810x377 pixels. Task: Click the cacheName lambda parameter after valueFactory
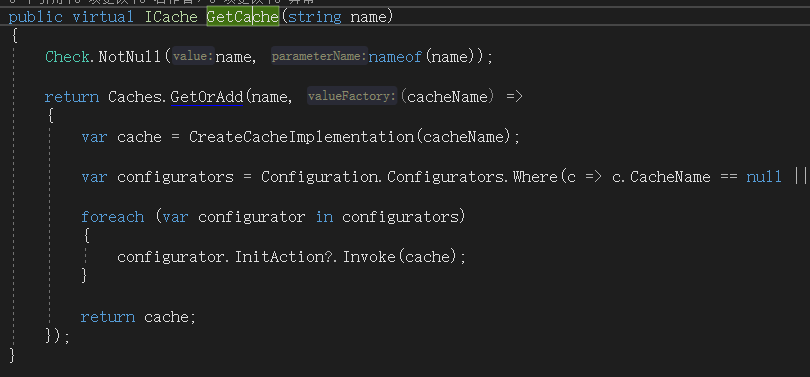(x=448, y=97)
